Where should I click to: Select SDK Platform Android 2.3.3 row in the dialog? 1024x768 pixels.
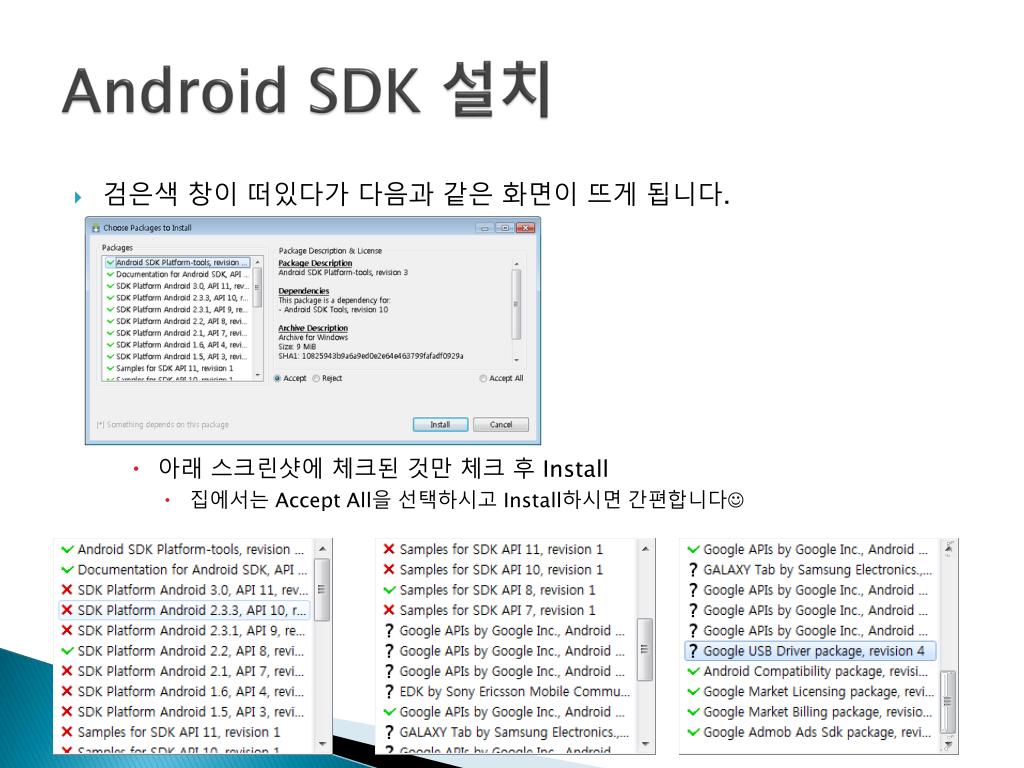(x=177, y=298)
